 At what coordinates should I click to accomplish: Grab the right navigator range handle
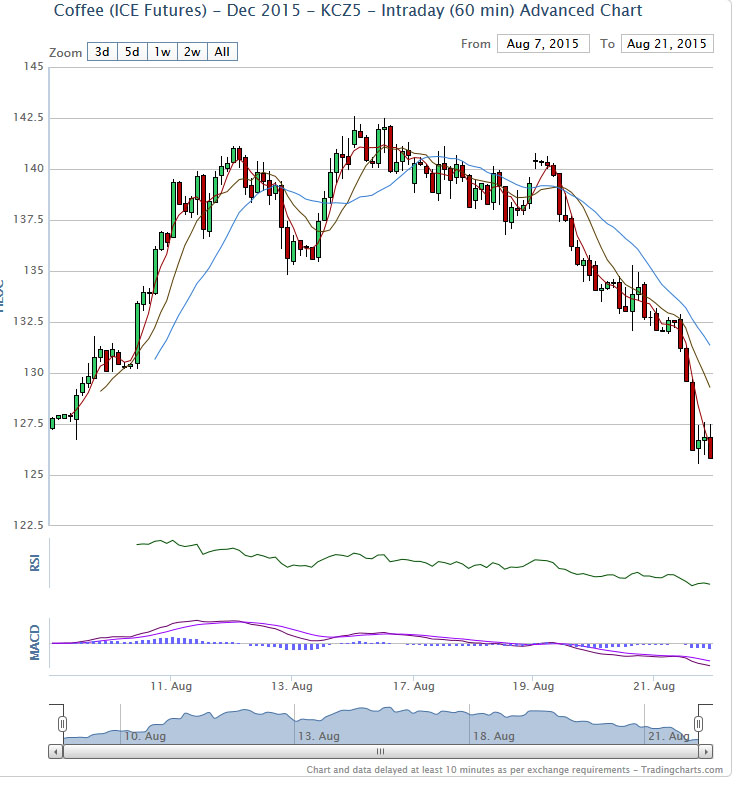(x=698, y=724)
